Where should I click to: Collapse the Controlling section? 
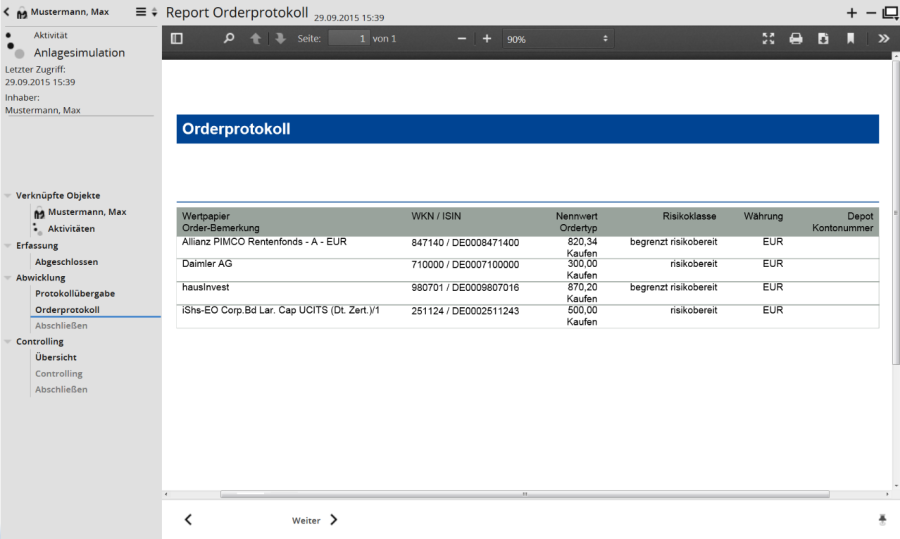tap(9, 342)
